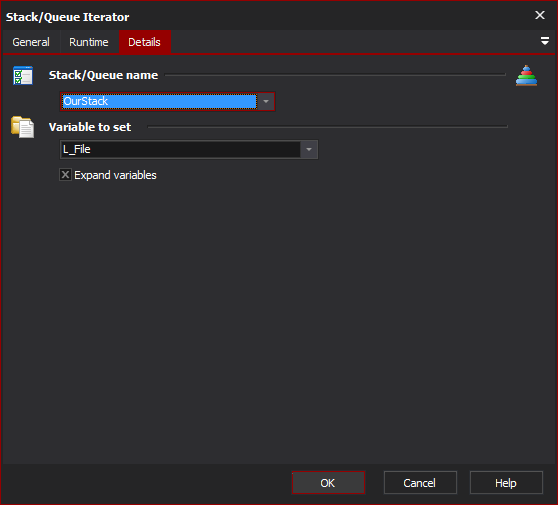Switch to the Runtime tab
558x505 pixels.
89,42
